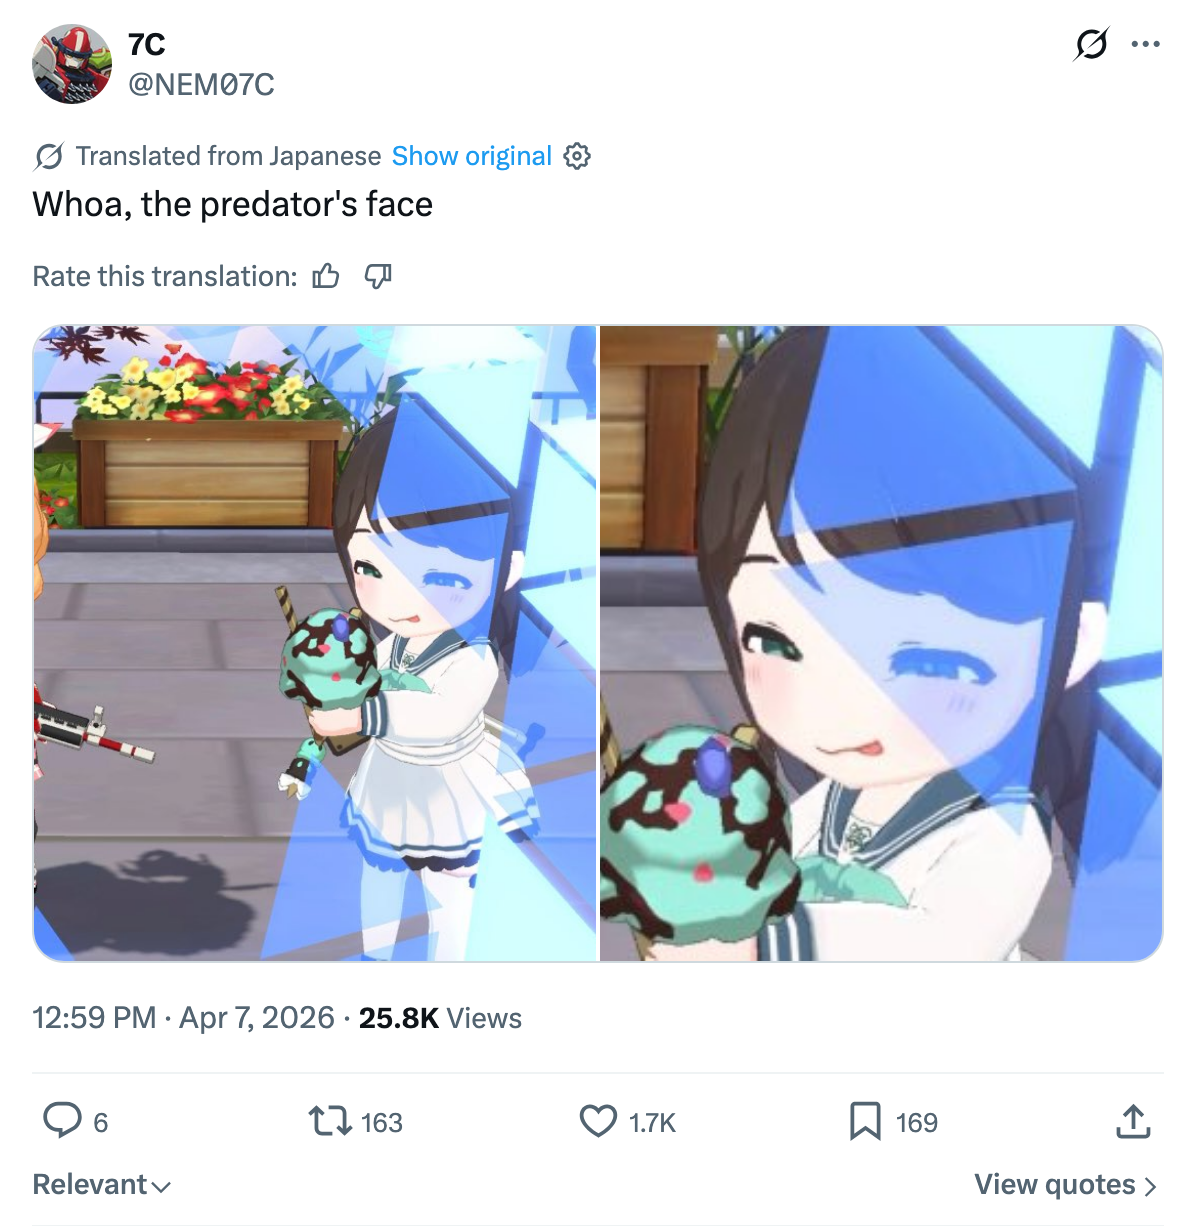1196x1226 pixels.
Task: Click Show original link
Action: point(472,156)
